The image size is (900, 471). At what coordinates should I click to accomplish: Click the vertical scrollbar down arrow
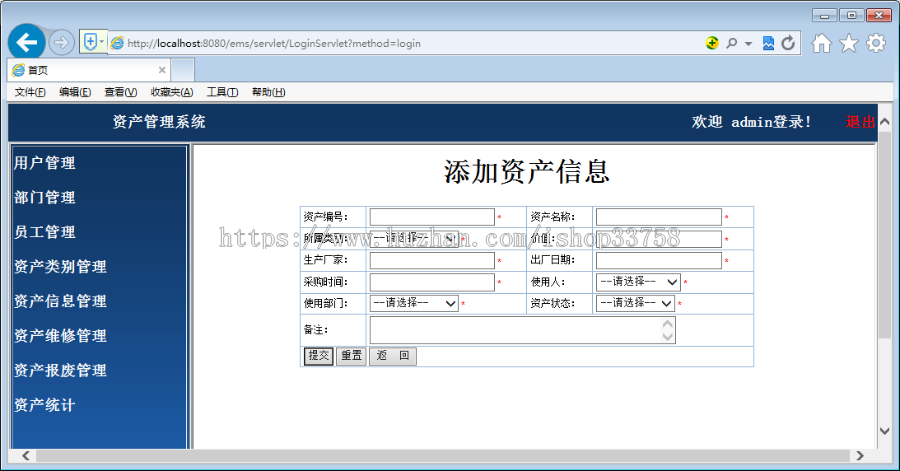(x=885, y=431)
